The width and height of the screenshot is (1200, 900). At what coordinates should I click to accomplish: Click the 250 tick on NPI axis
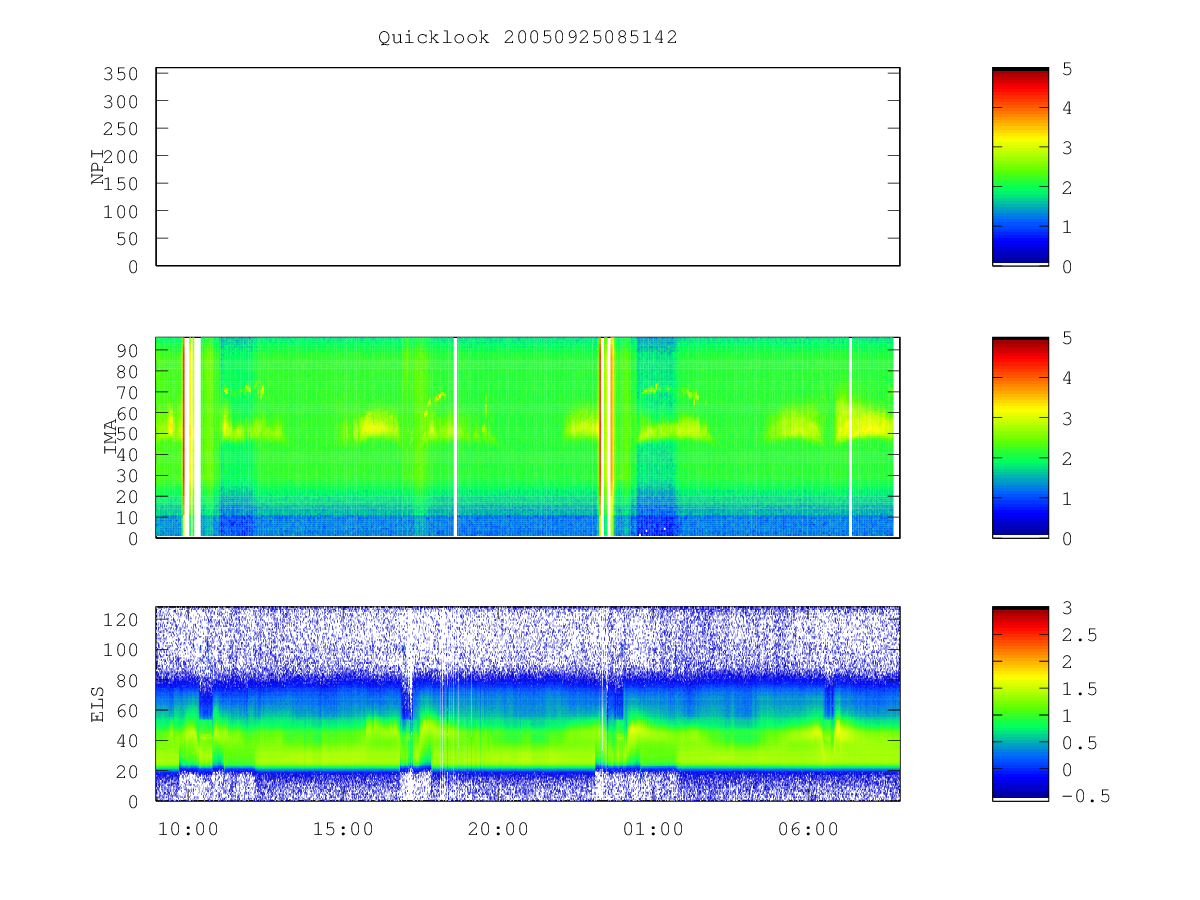coord(120,129)
